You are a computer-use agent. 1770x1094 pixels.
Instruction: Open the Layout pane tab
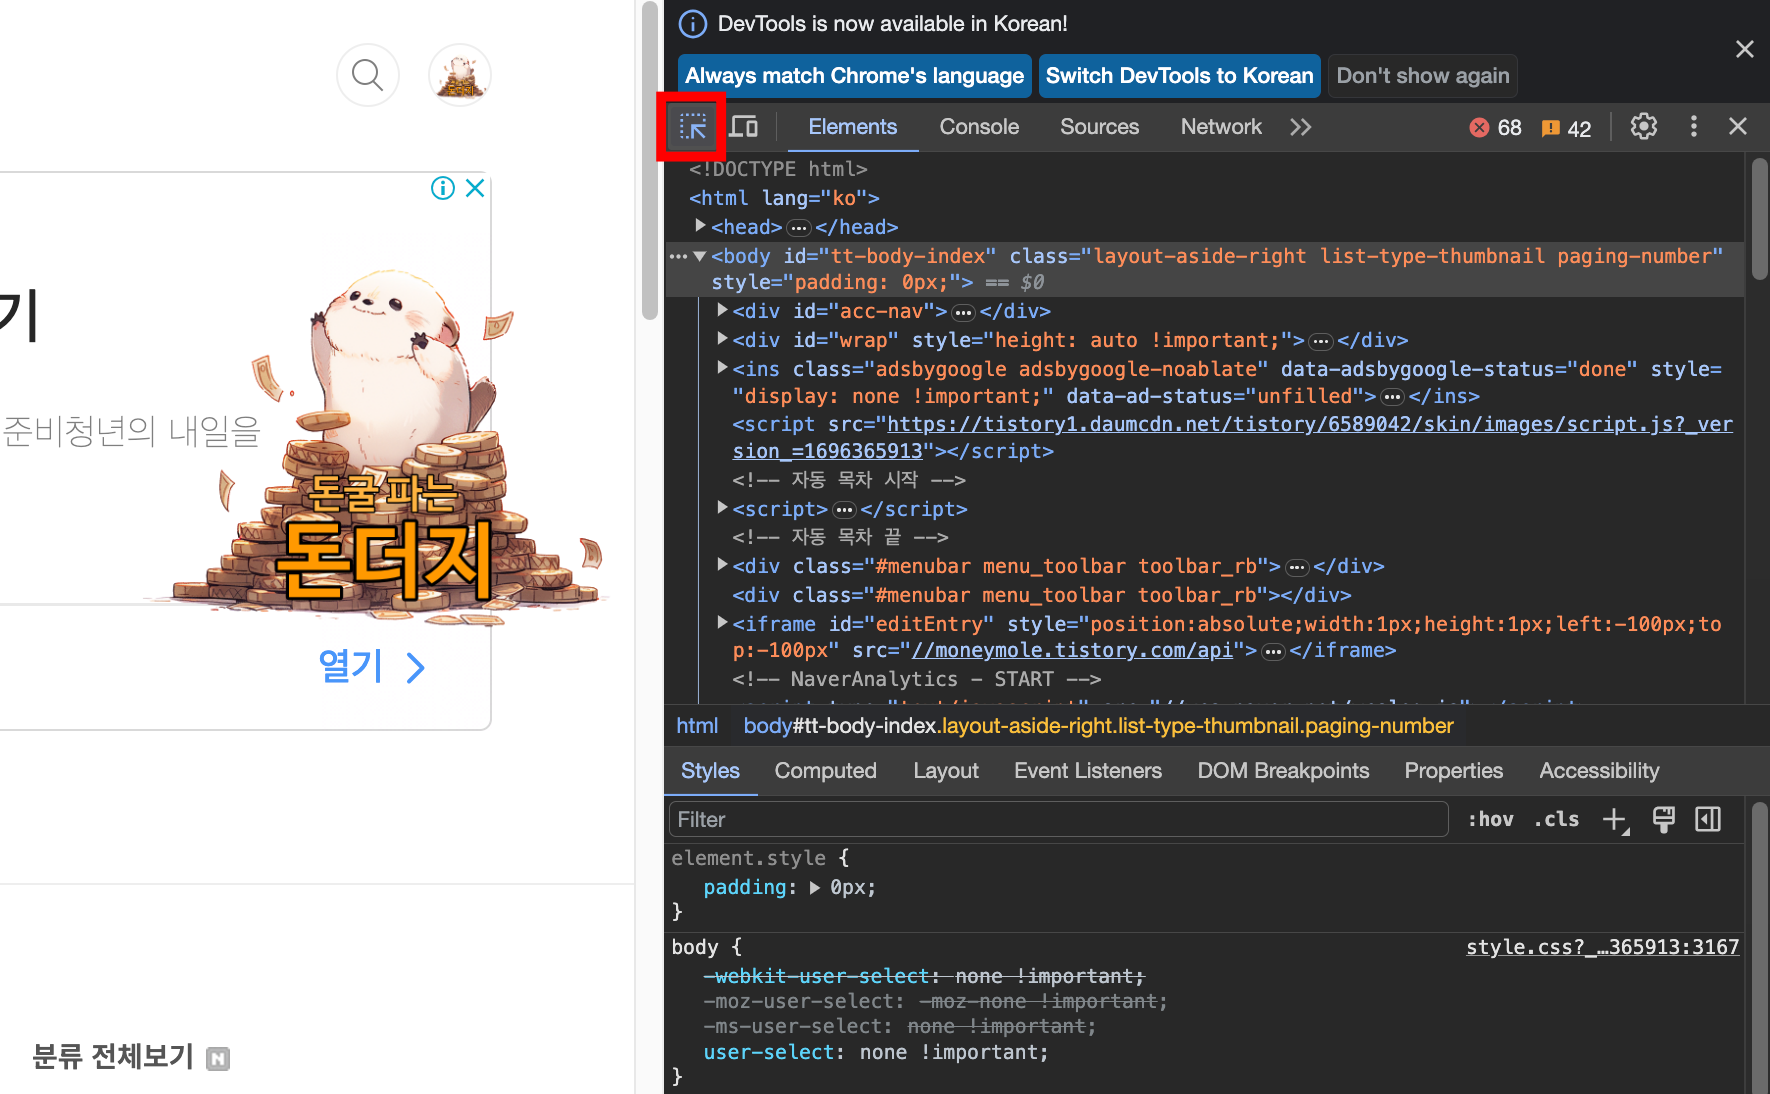(x=945, y=771)
